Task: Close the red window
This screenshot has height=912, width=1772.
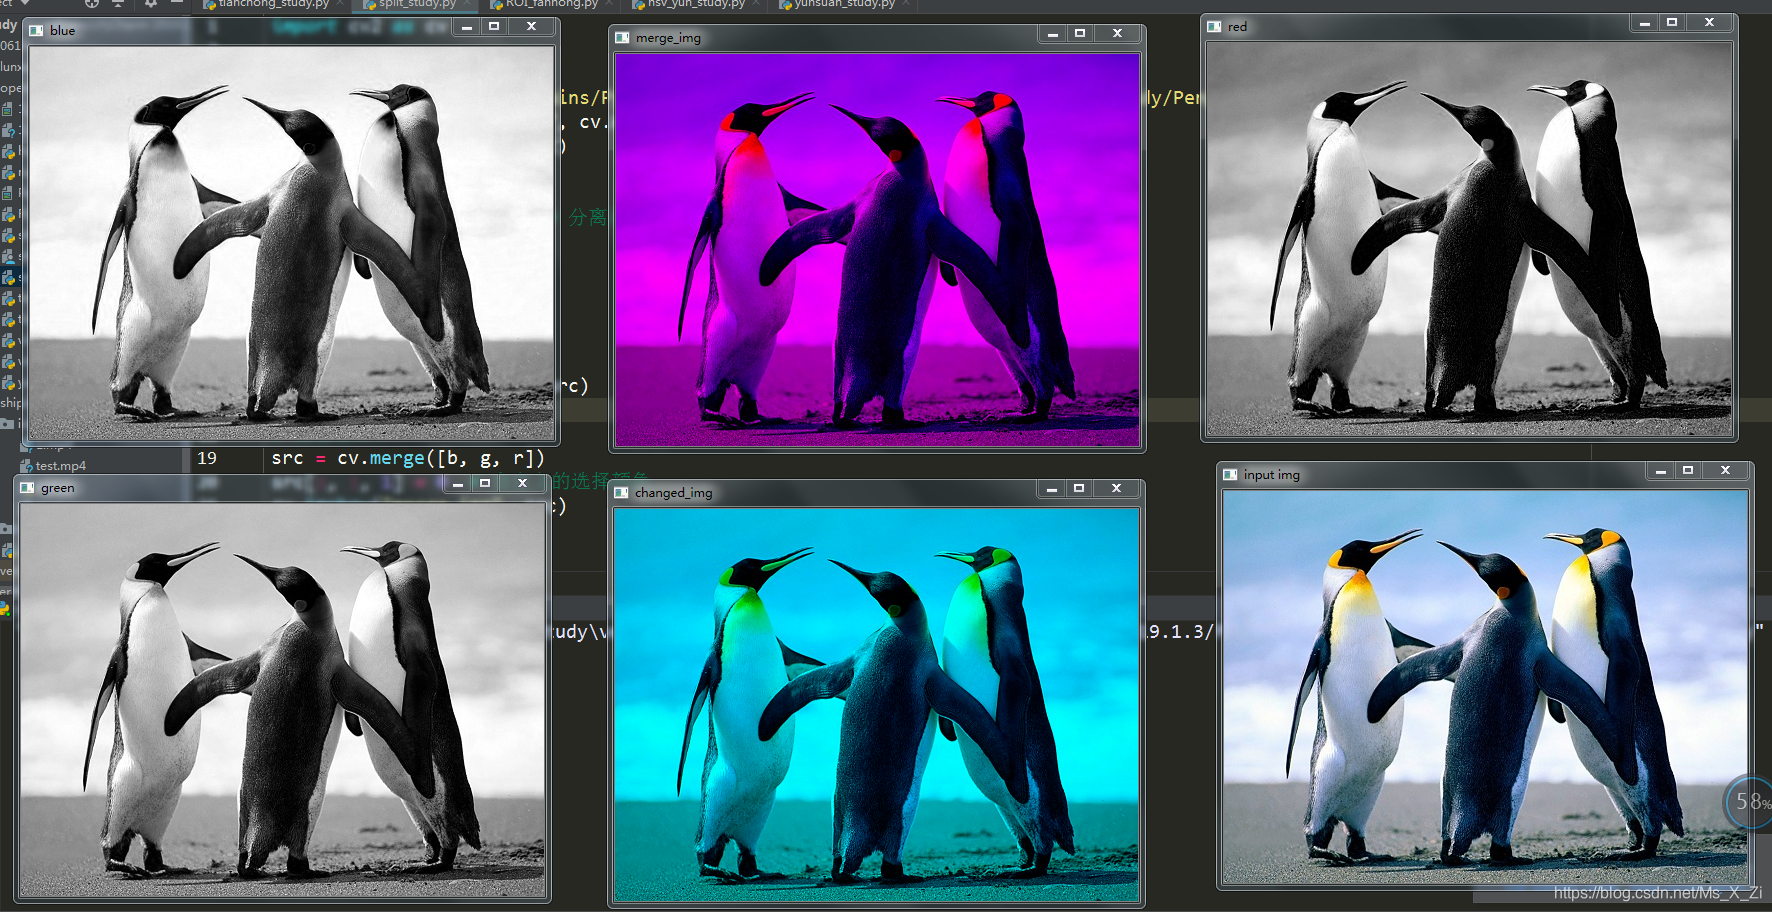Action: [1709, 23]
